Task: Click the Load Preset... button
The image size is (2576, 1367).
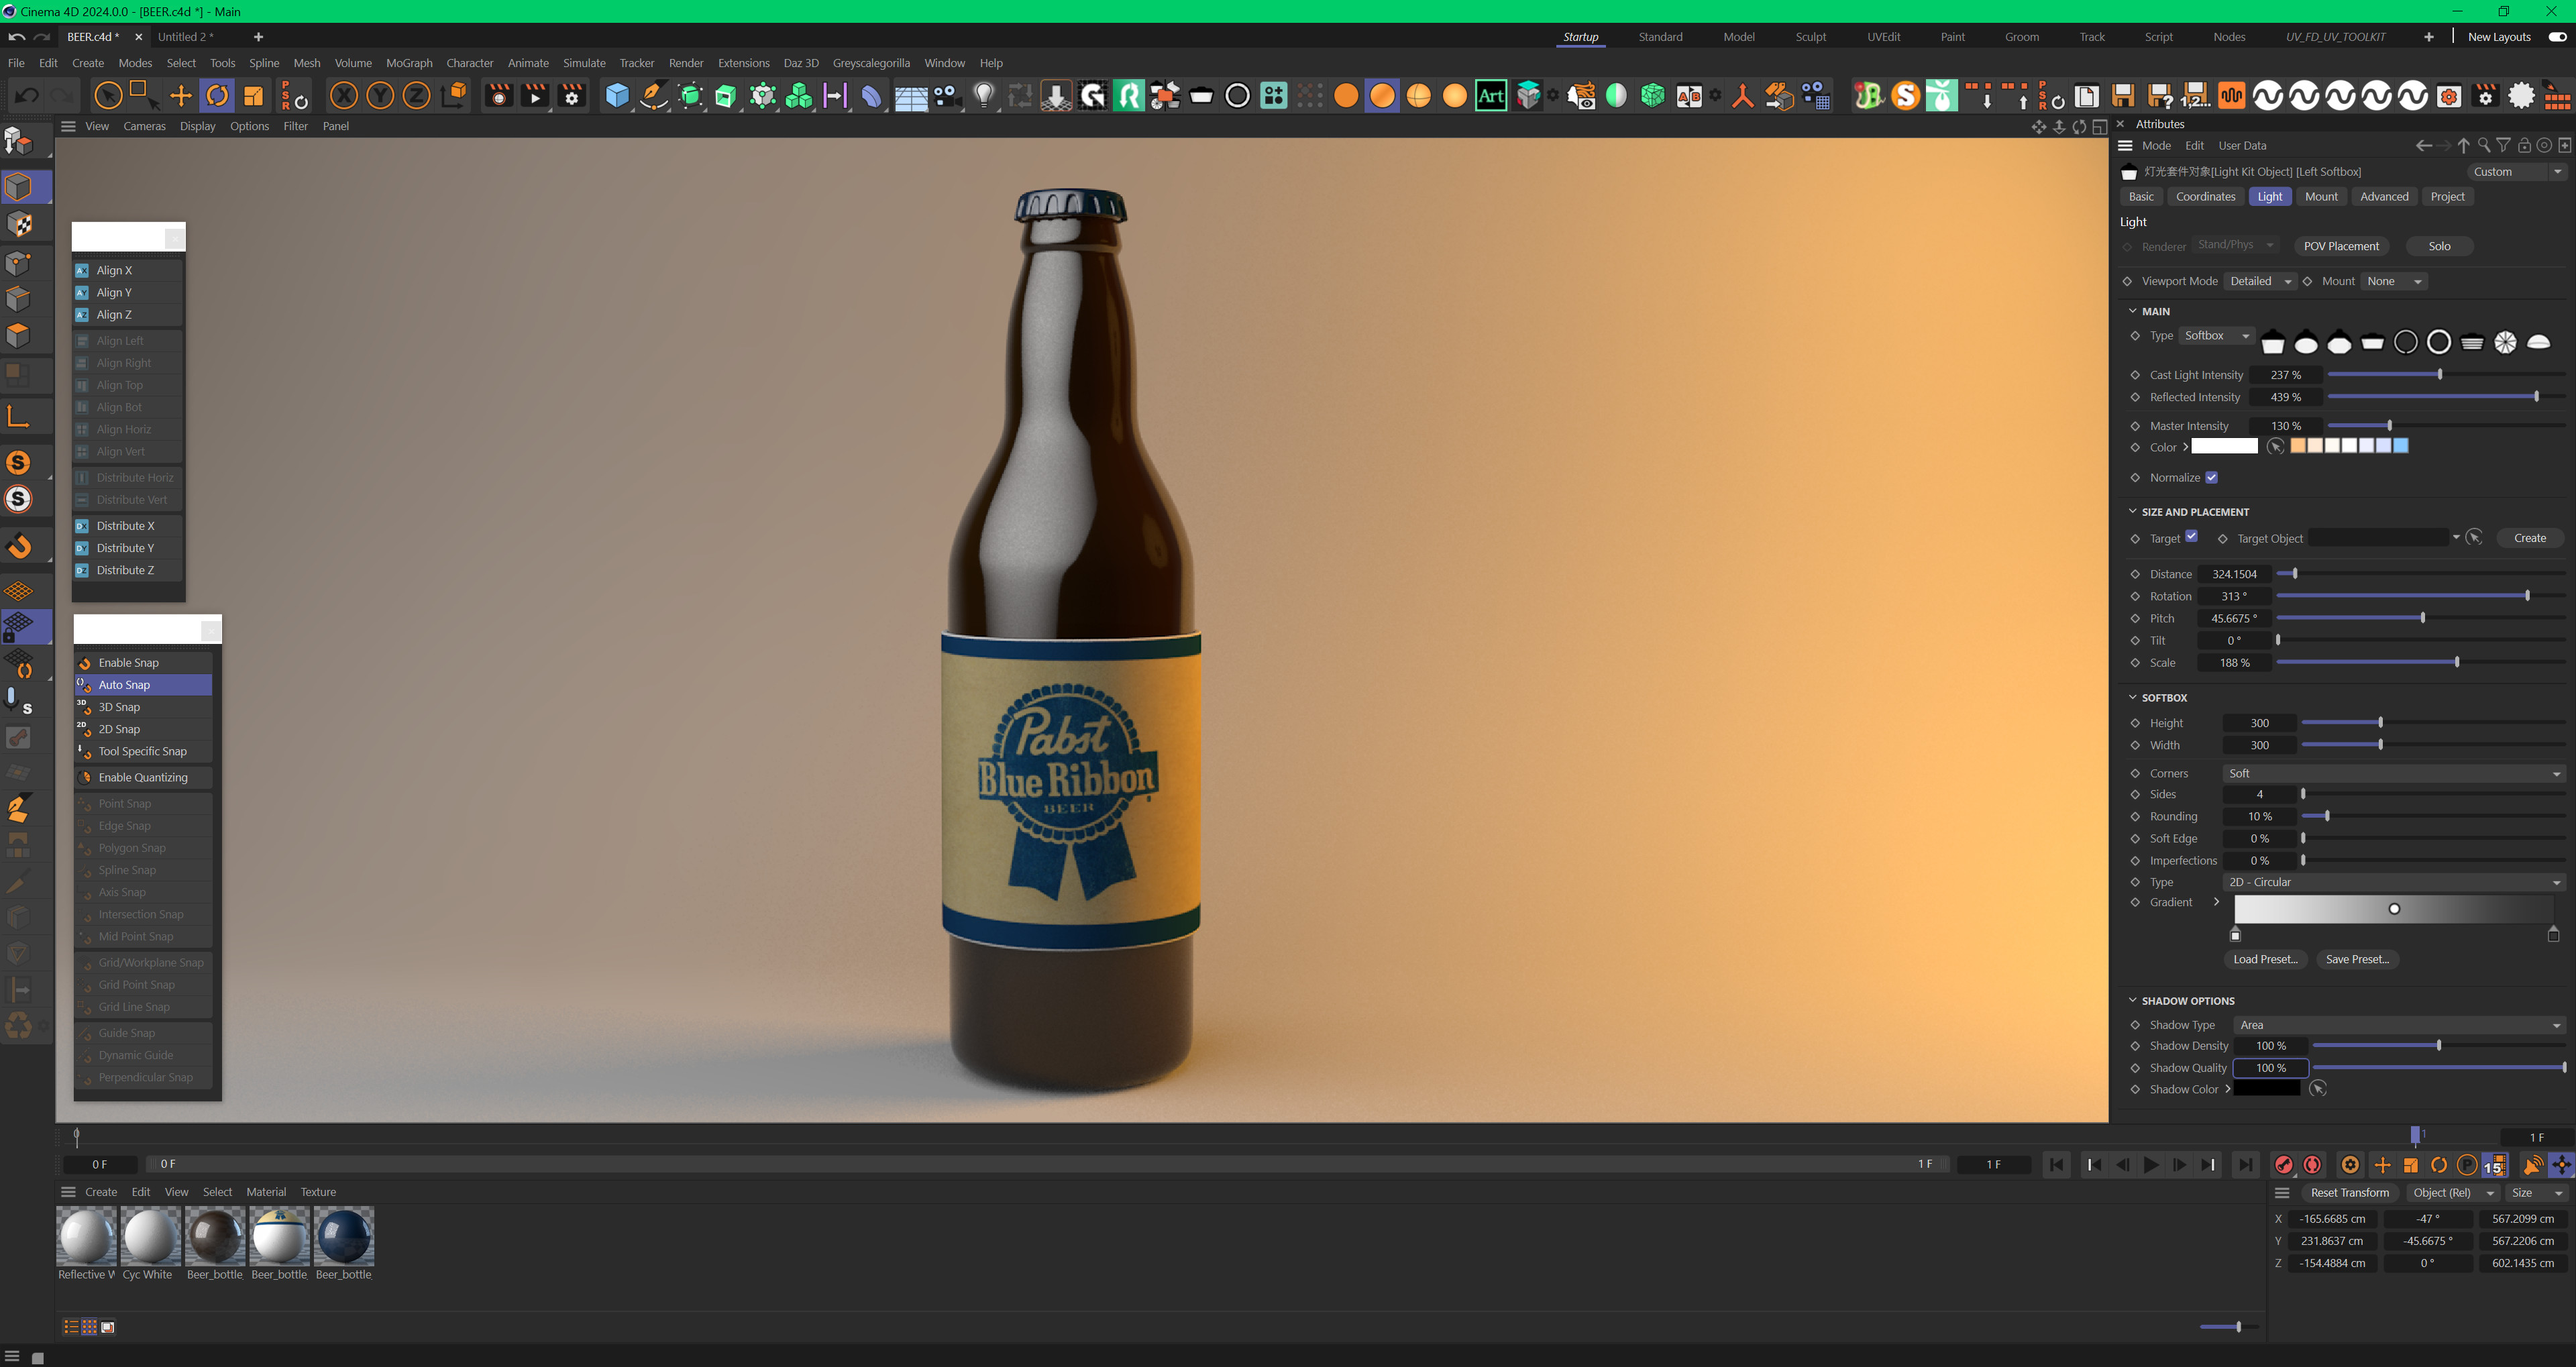Action: pos(2265,959)
